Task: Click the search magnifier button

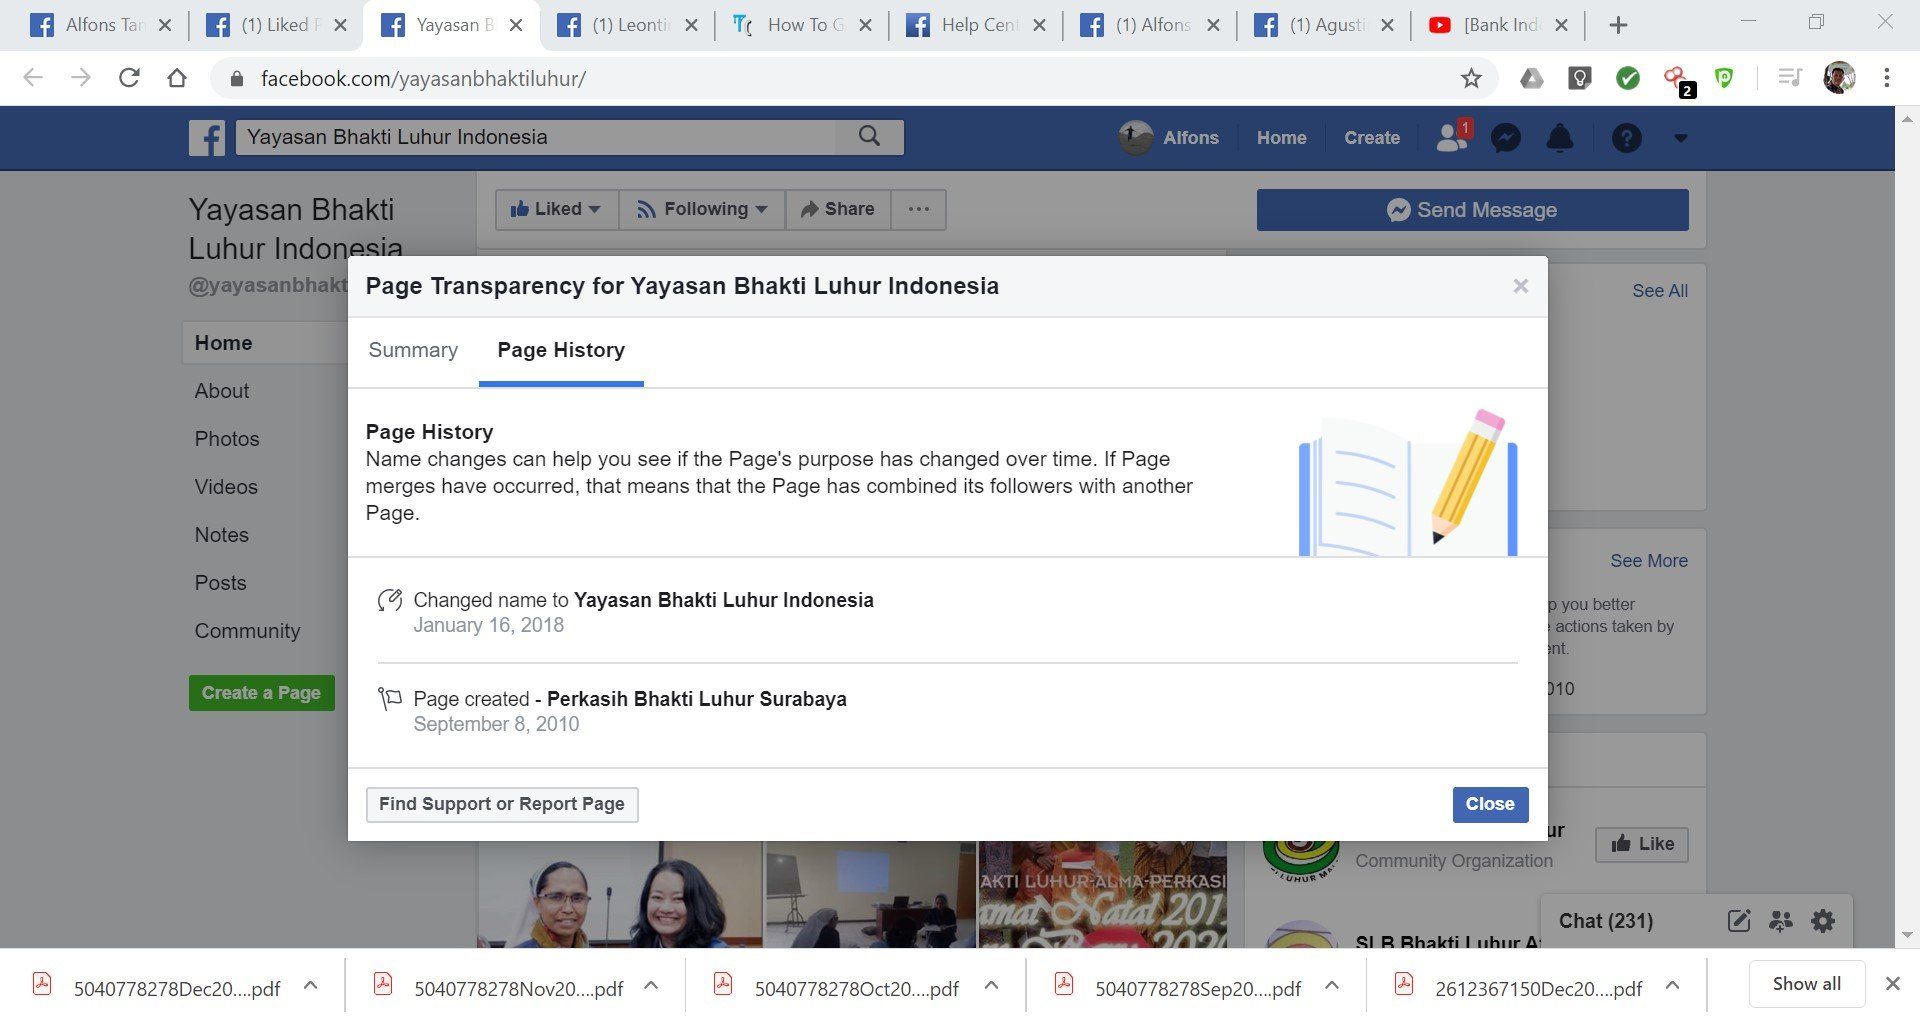Action: click(870, 137)
